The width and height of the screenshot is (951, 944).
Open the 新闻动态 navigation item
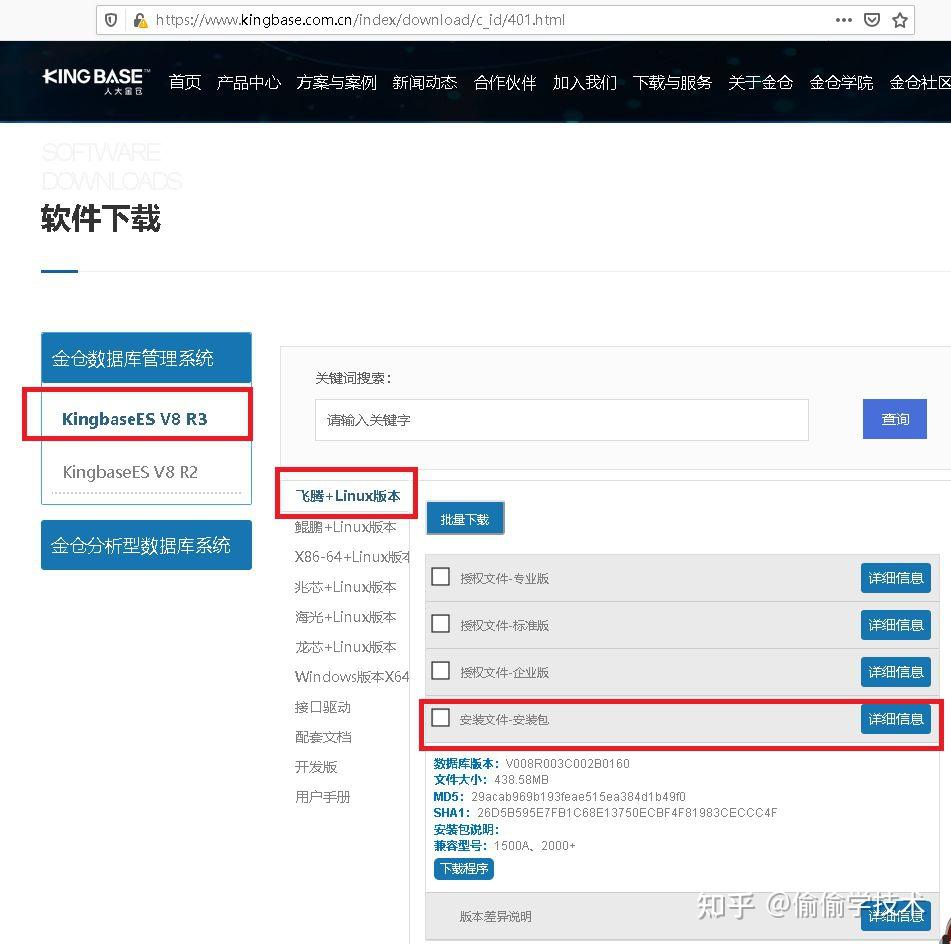click(425, 82)
